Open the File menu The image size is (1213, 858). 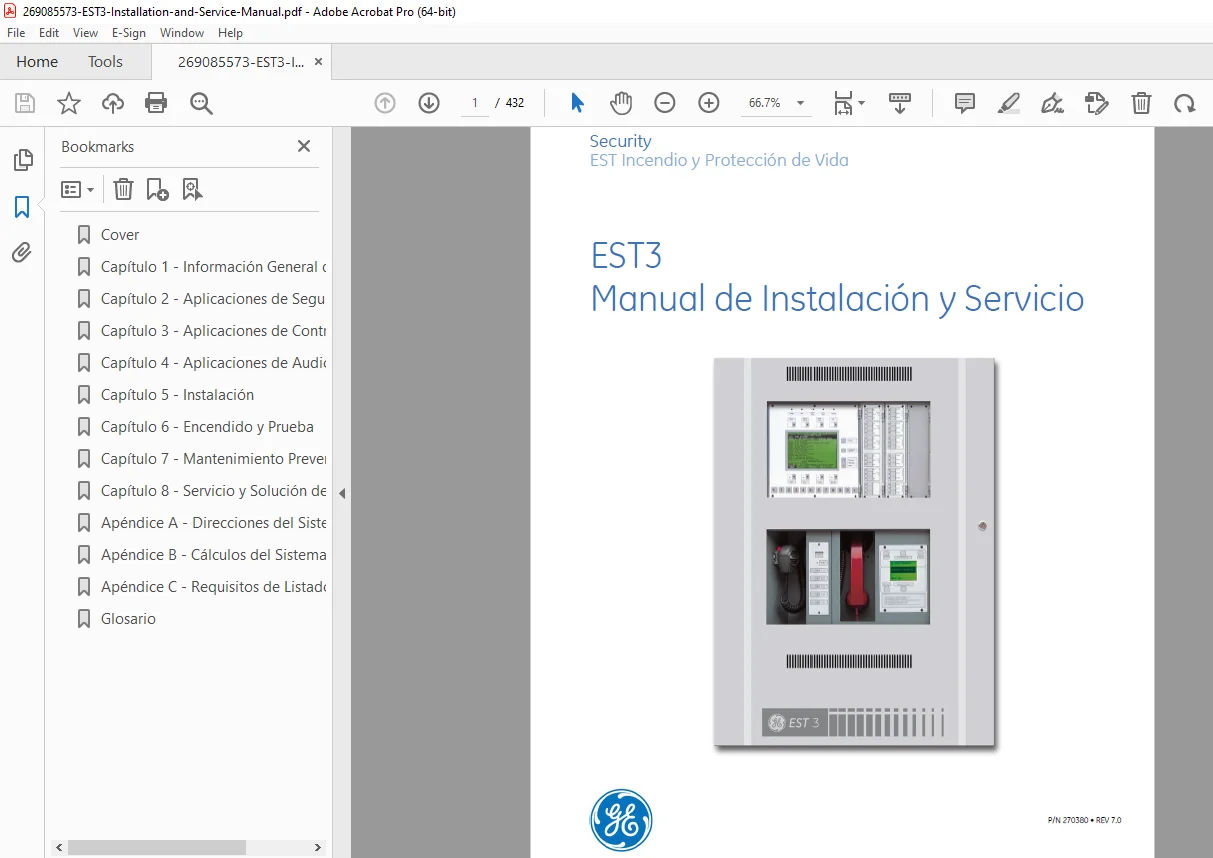pos(16,33)
